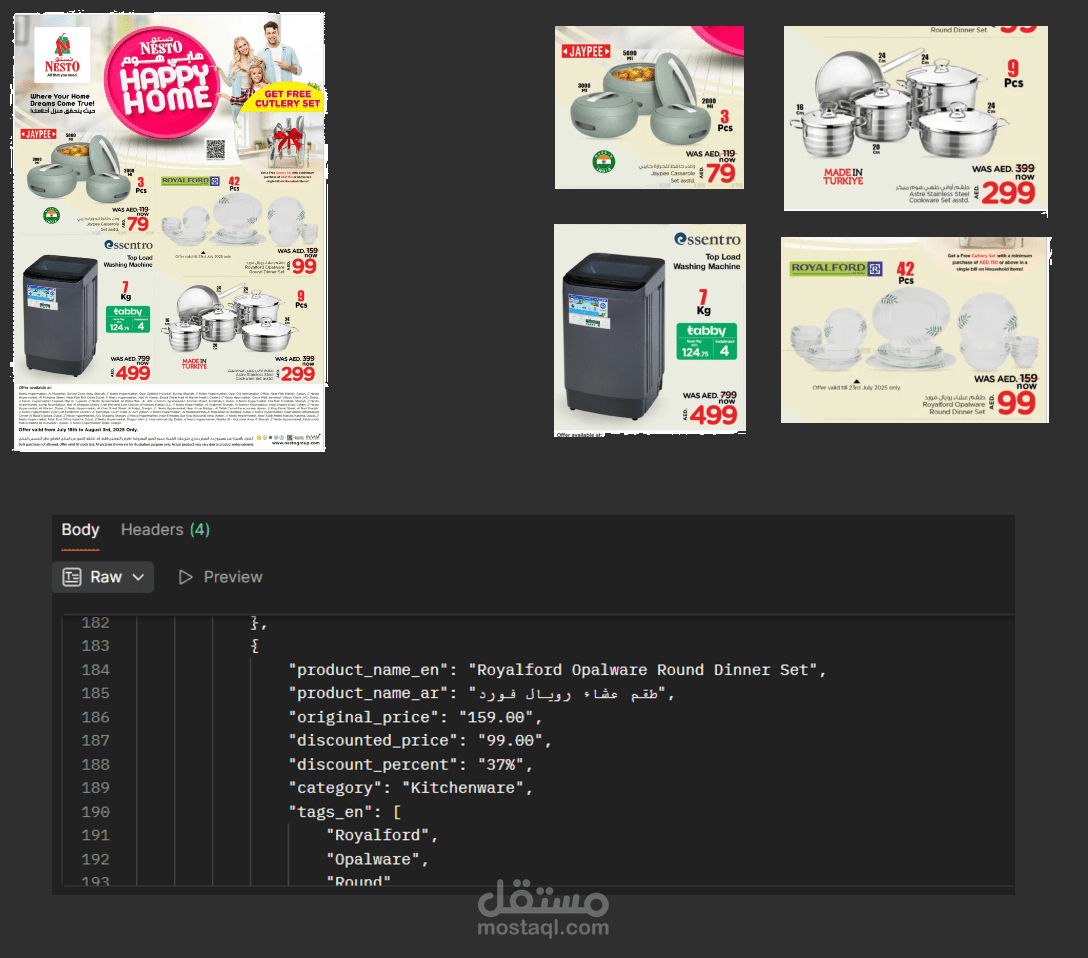Click the 299 price in cookware crop
This screenshot has height=958, width=1088.
tap(1008, 192)
